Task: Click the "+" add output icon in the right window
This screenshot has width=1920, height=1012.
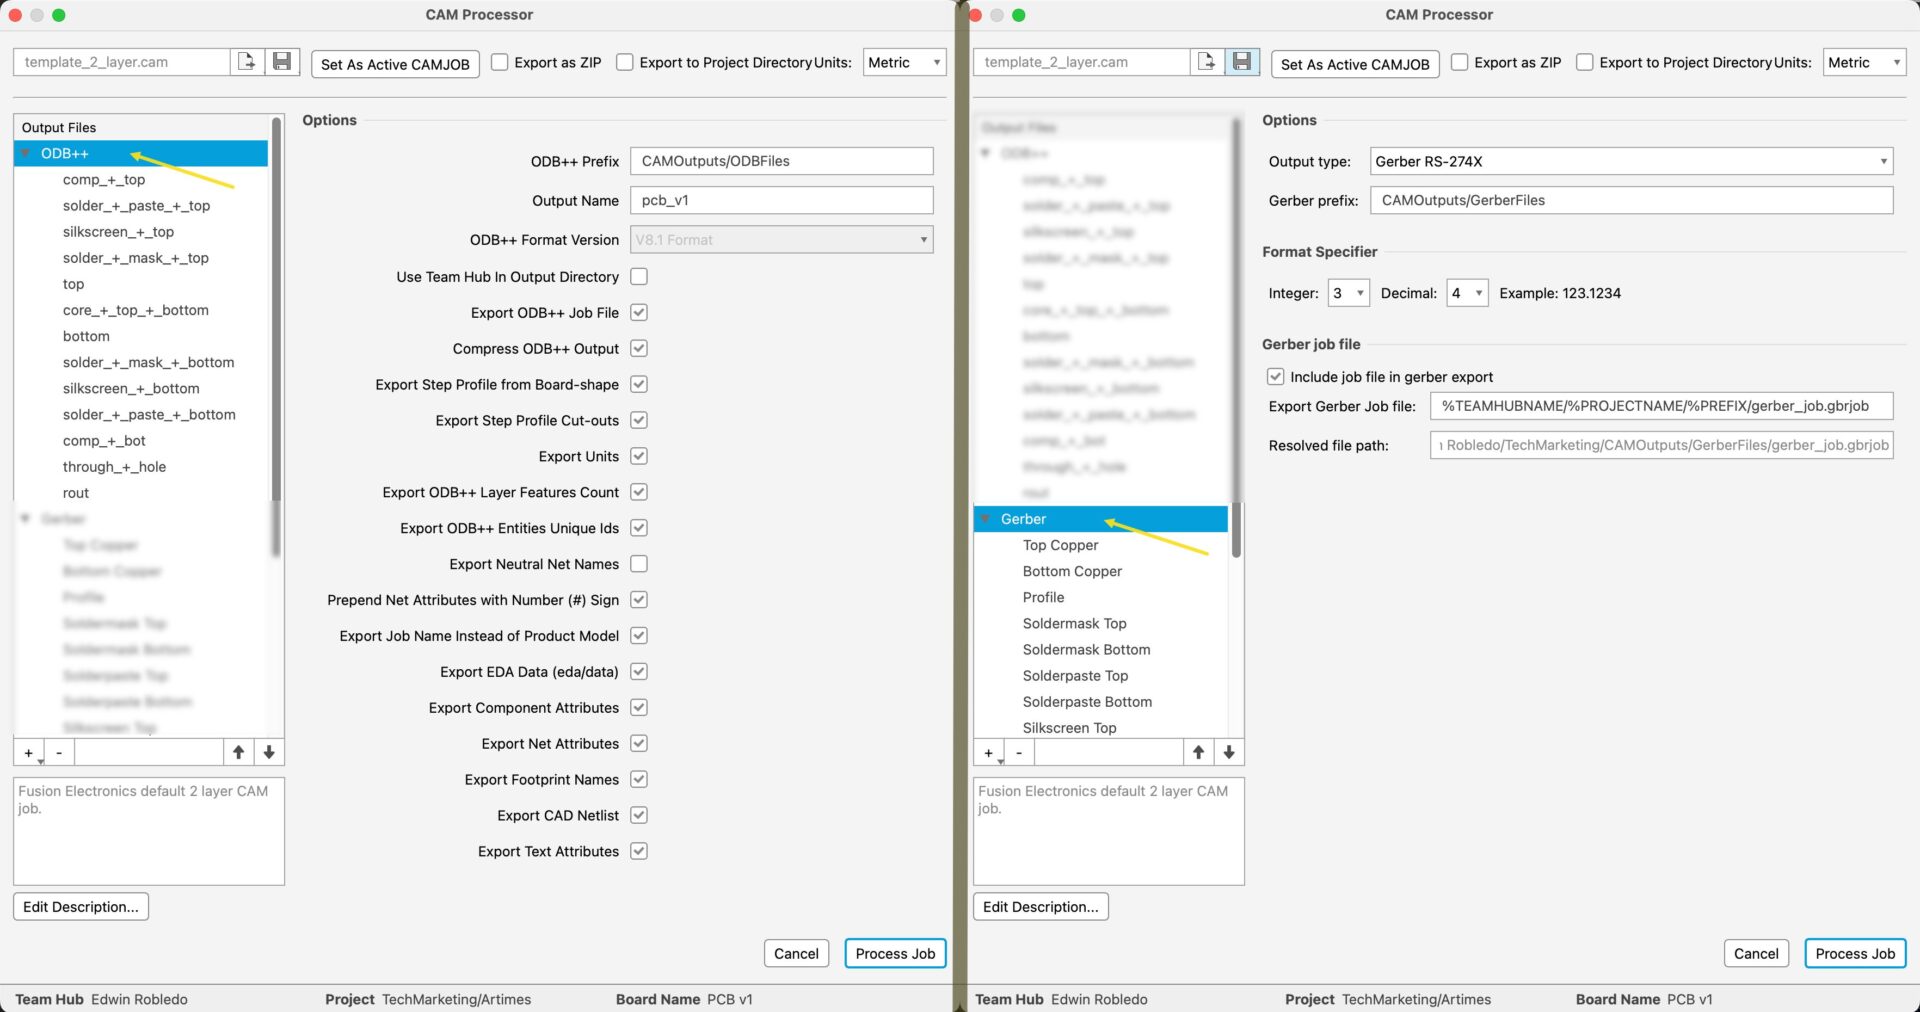Action: pyautogui.click(x=988, y=752)
